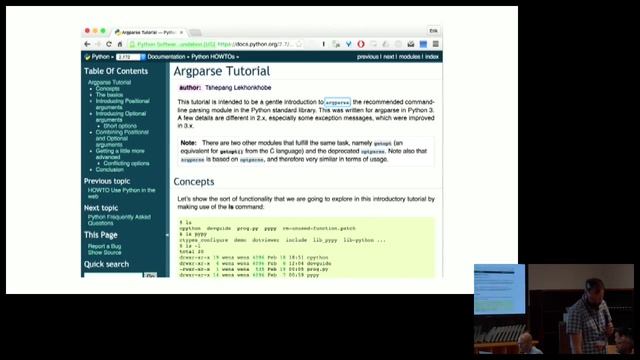Open Introducing Optional arguments sidebar link
640x360 pixels.
pos(121,117)
